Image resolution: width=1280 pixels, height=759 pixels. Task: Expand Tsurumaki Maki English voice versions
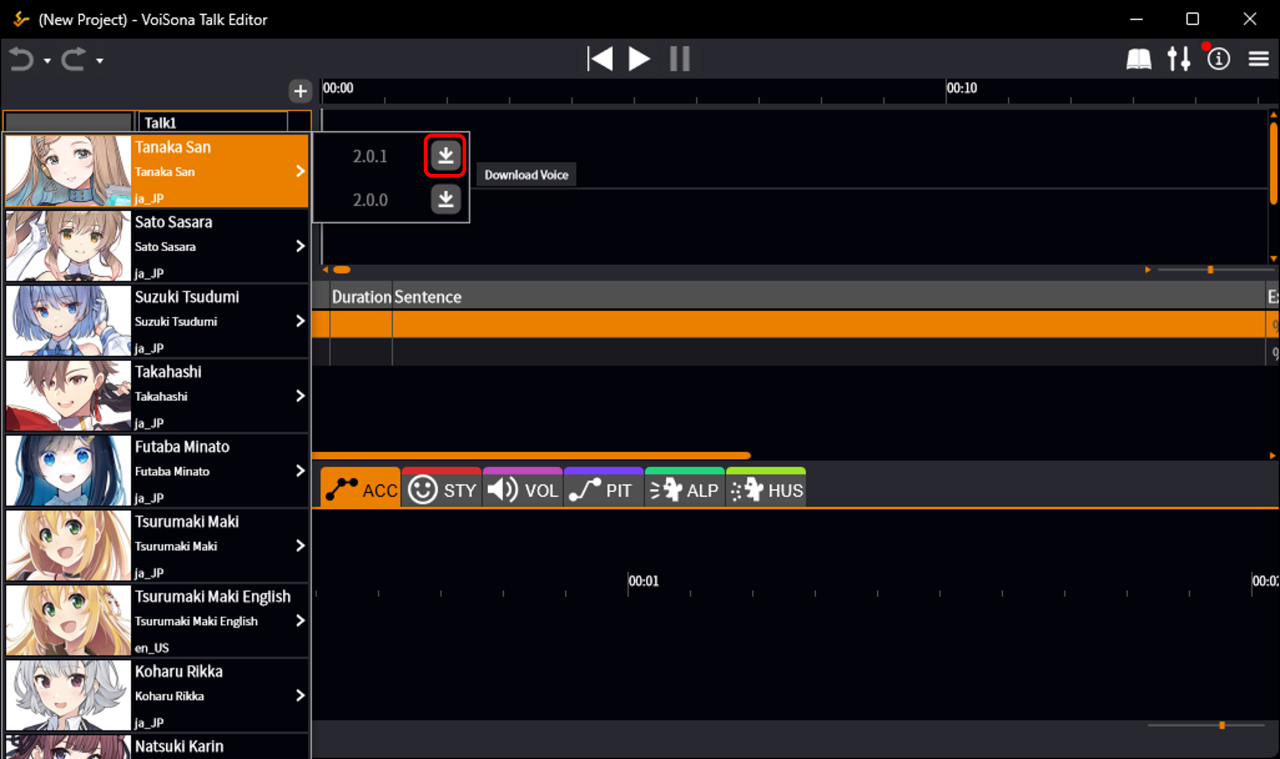(x=300, y=621)
